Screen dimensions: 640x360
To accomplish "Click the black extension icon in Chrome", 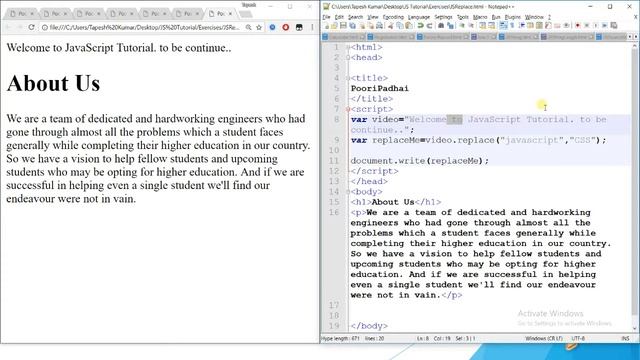I will [x=299, y=27].
